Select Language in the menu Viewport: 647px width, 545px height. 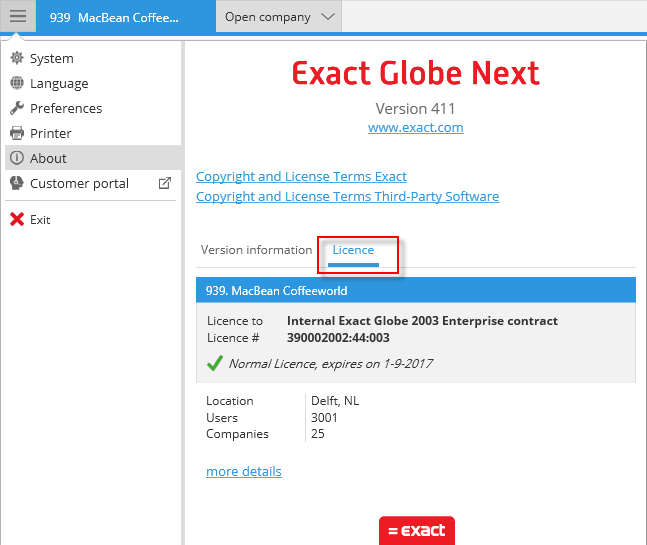[x=93, y=83]
